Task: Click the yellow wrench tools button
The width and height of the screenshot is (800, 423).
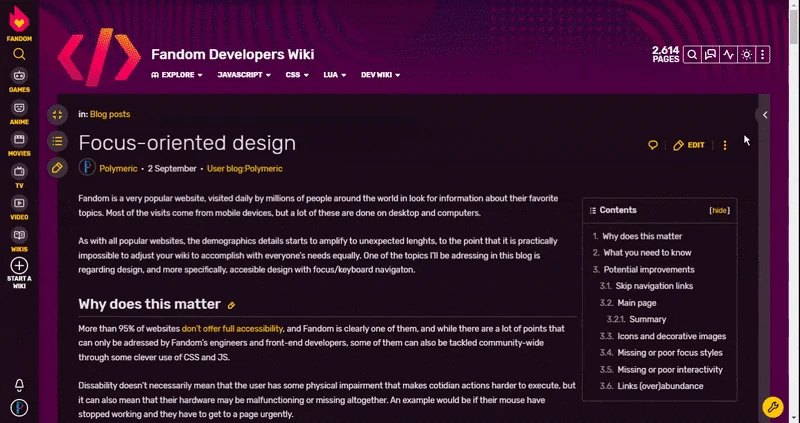Action: click(x=772, y=407)
